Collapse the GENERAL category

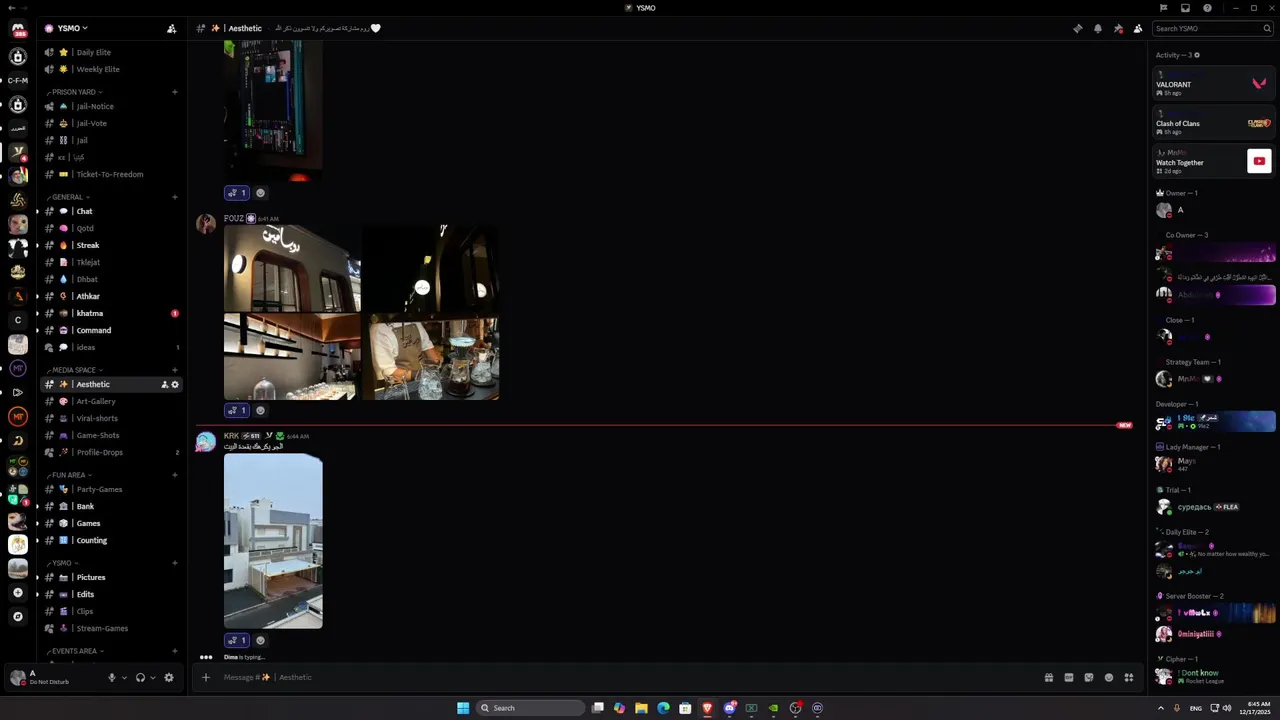68,197
